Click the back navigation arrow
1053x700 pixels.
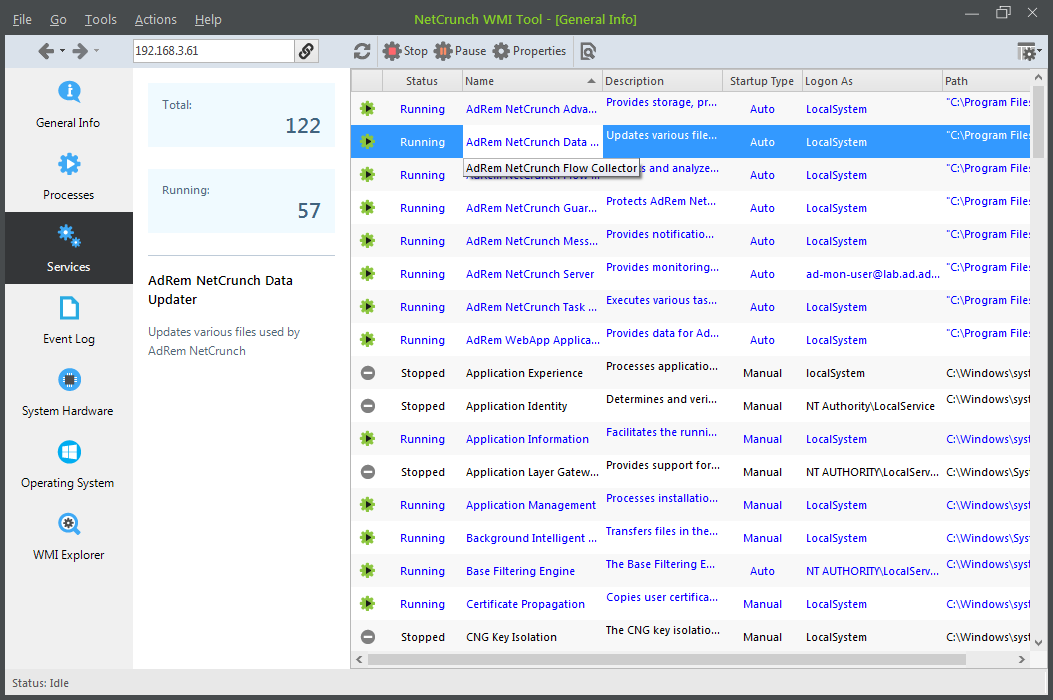(46, 51)
